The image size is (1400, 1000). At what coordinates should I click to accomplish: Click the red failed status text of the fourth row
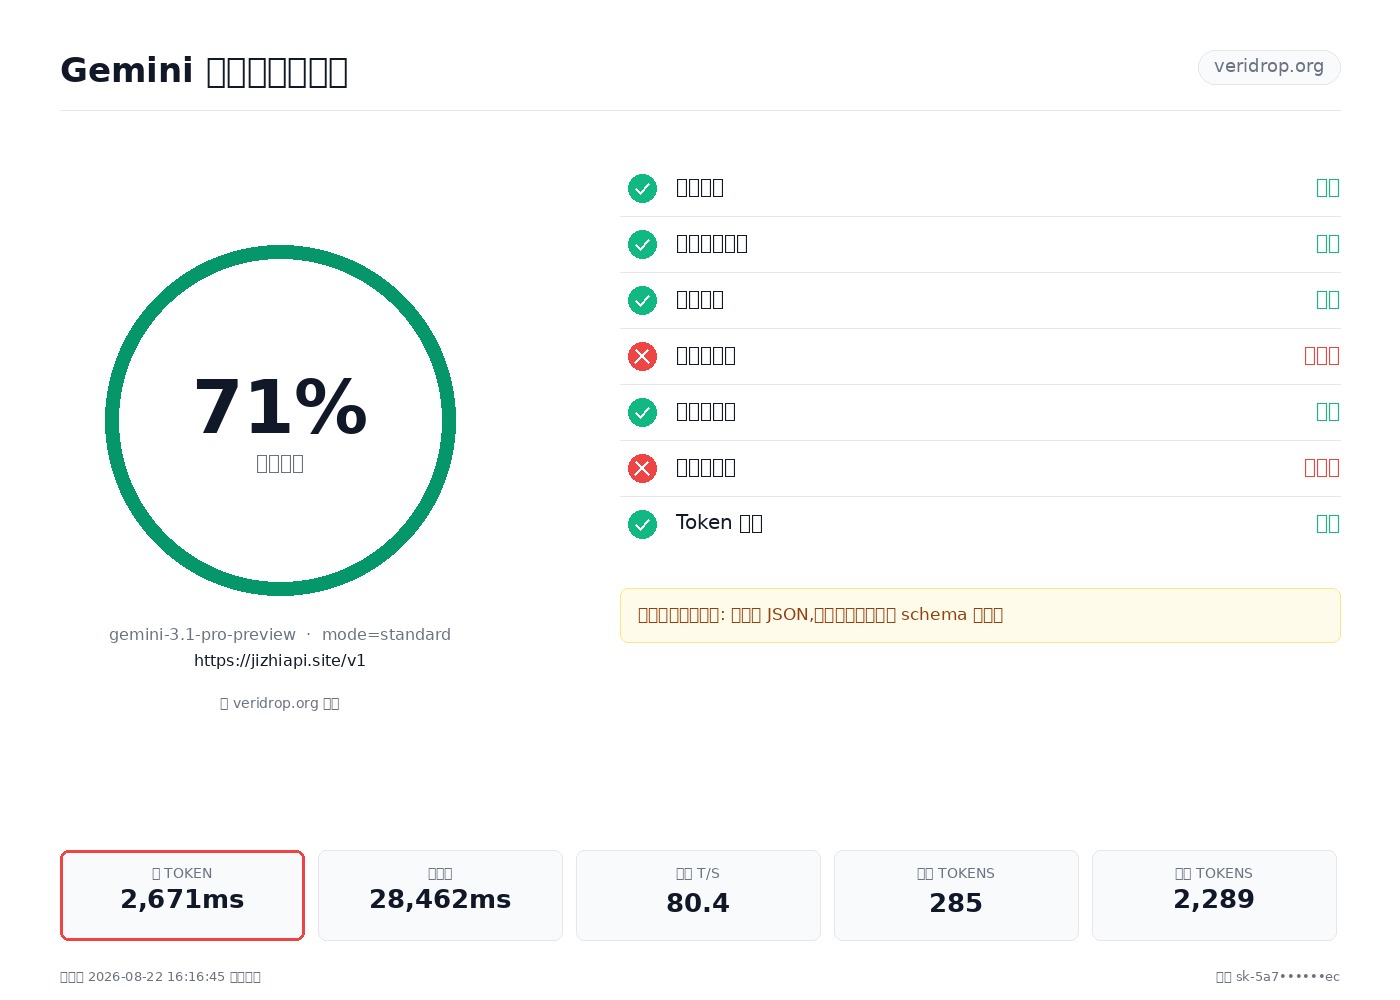[1321, 356]
